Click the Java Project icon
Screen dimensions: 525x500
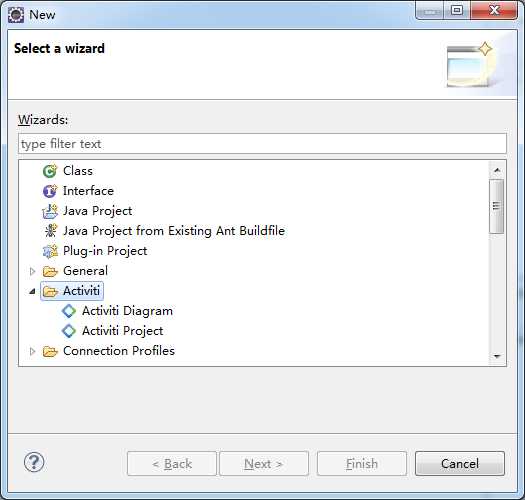(50, 211)
